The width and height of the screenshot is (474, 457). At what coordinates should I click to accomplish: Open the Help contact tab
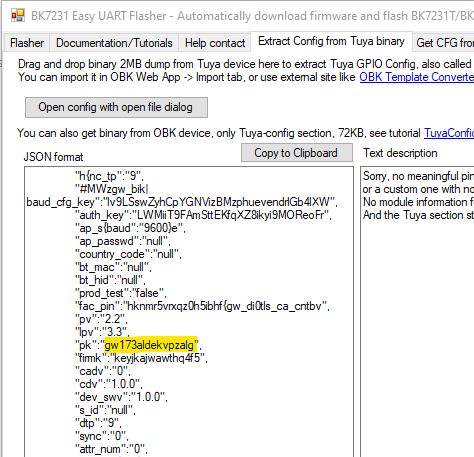[215, 43]
